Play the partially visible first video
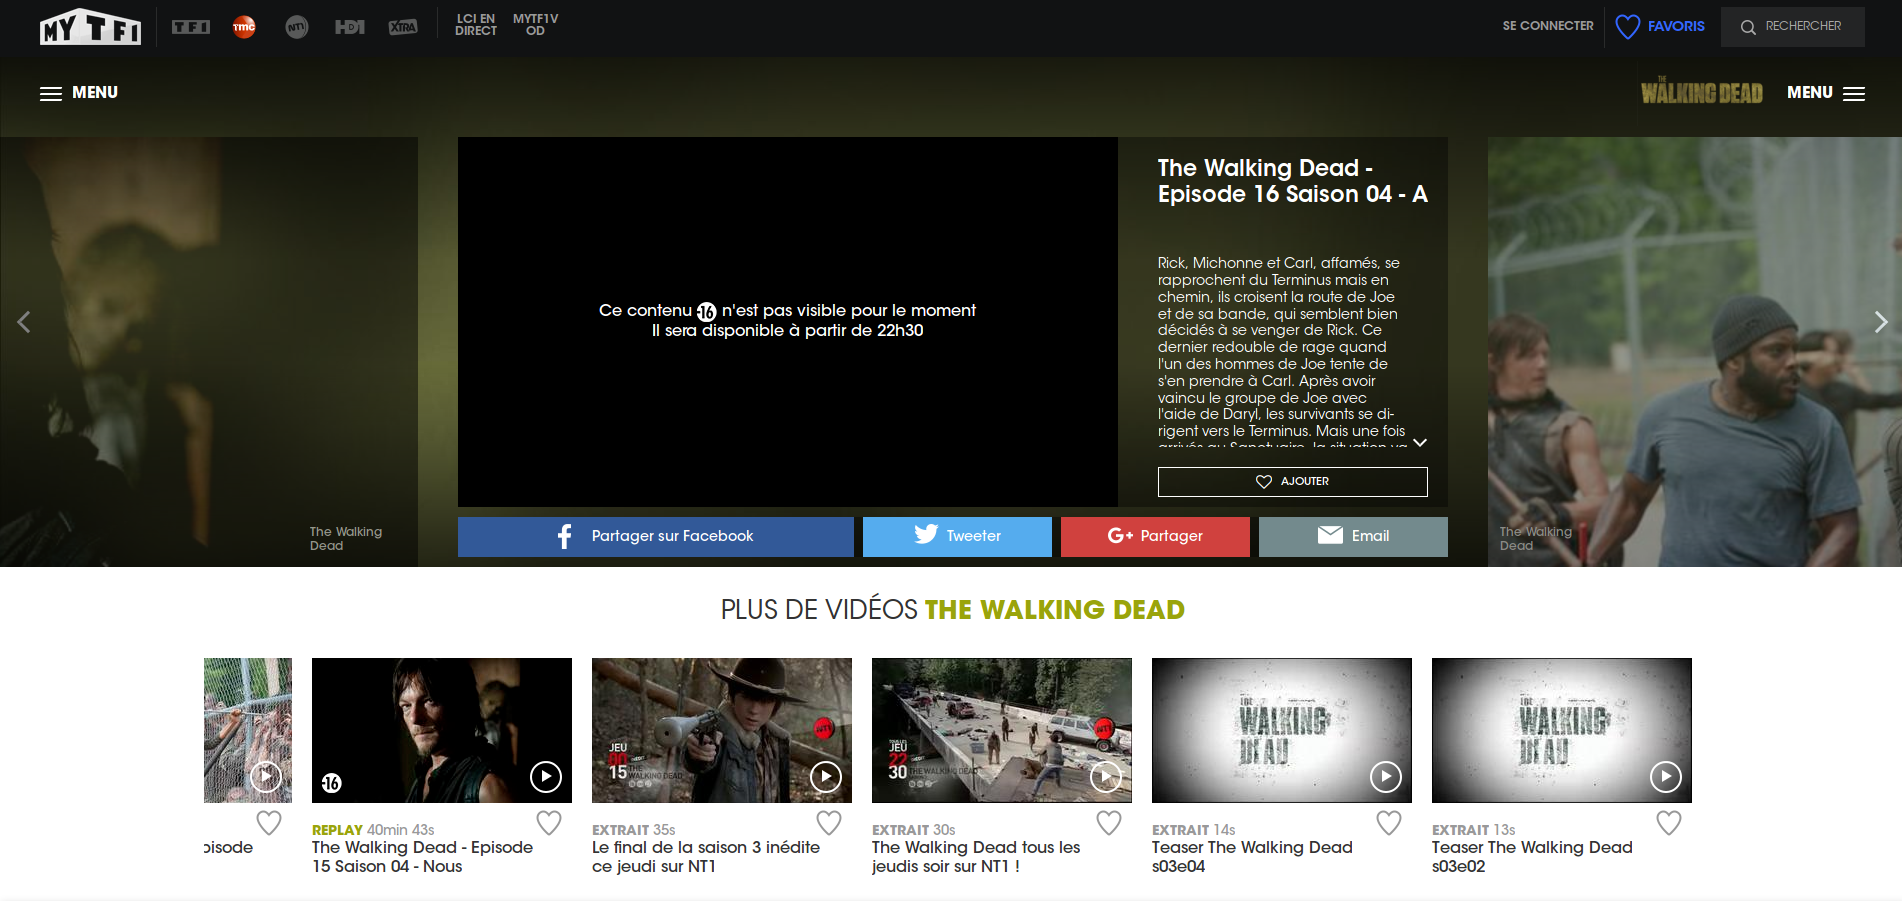This screenshot has height=901, width=1902. pos(266,777)
